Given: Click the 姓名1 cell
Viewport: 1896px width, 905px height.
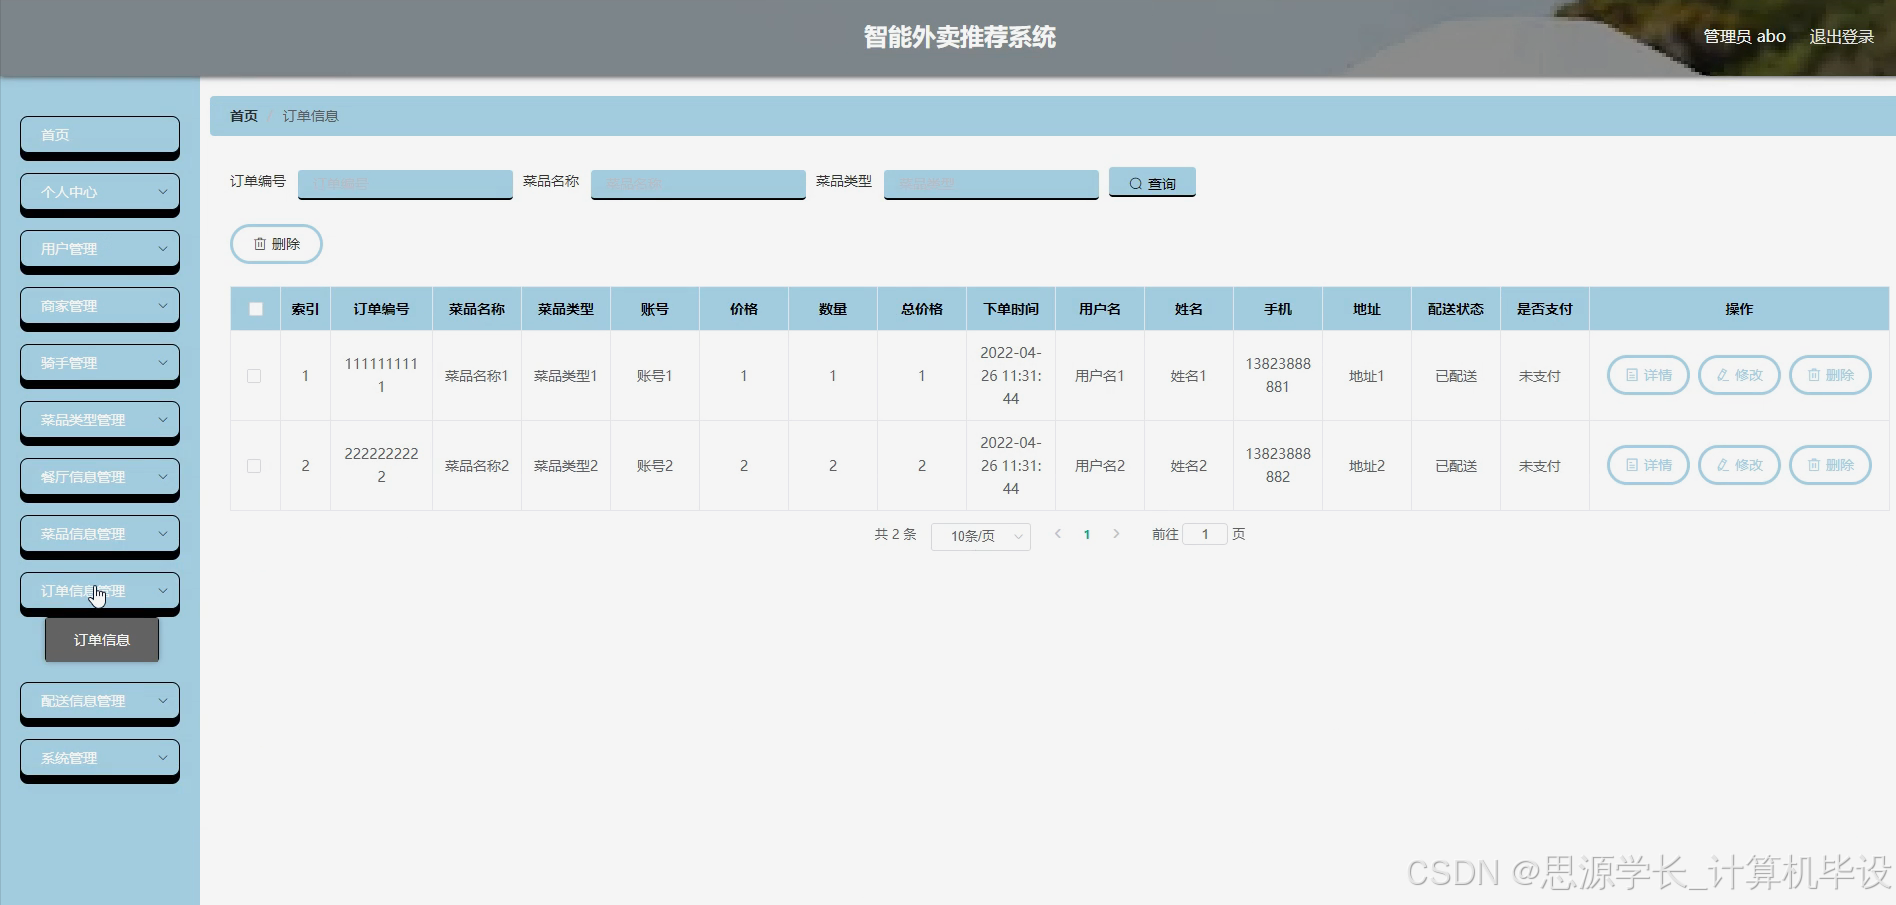Looking at the screenshot, I should [1189, 376].
